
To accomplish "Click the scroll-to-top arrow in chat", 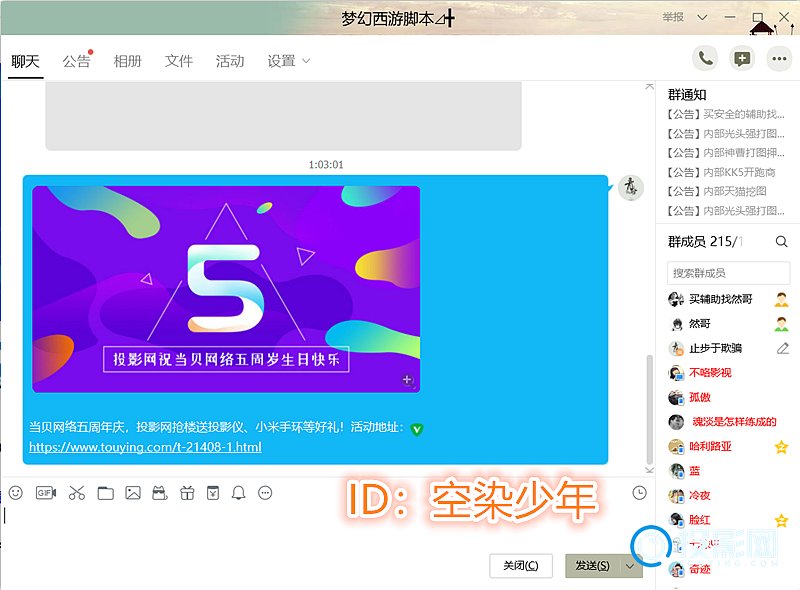I will pos(649,86).
